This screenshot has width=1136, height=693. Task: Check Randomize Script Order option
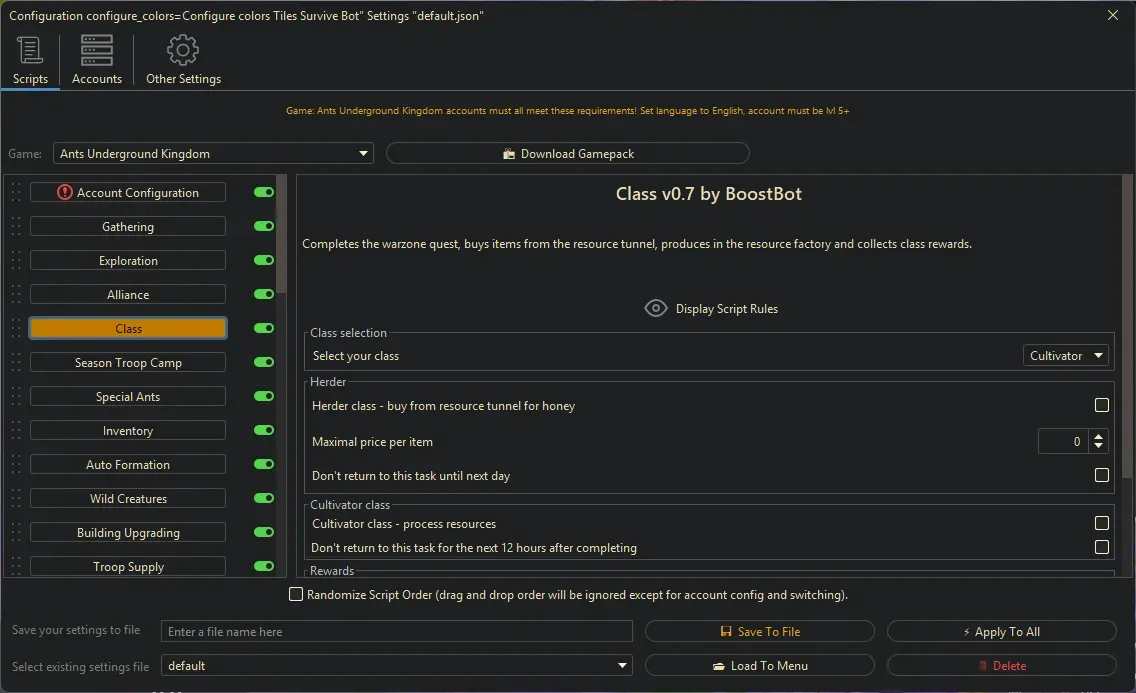(x=296, y=595)
